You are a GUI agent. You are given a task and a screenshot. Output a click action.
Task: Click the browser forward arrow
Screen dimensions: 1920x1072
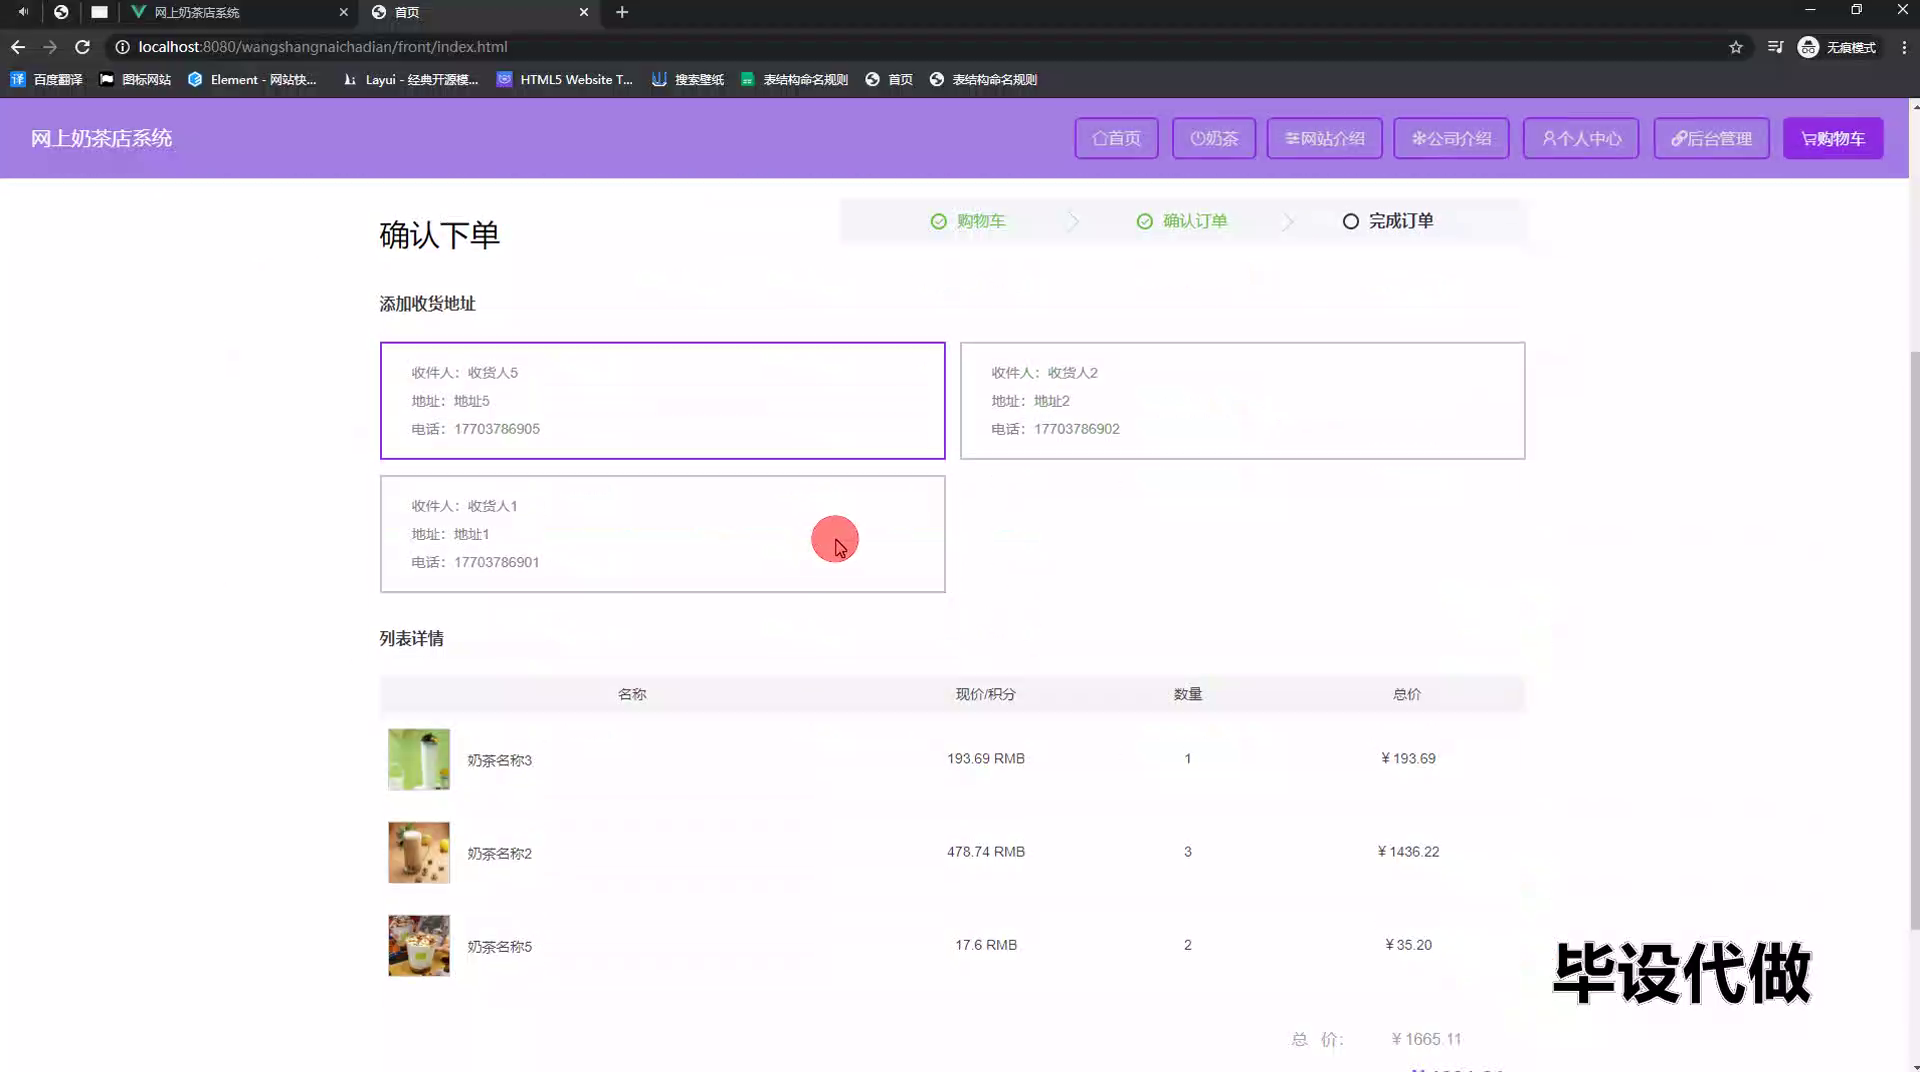(x=50, y=47)
